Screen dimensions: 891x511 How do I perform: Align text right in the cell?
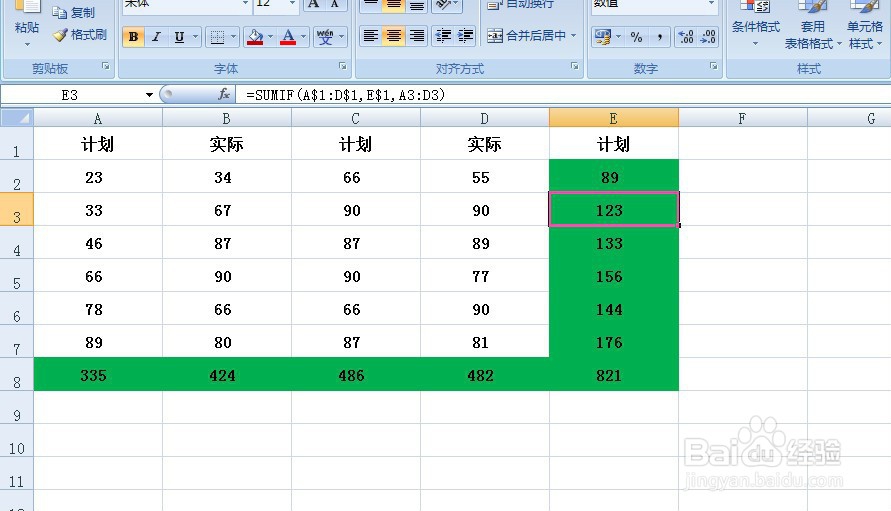(417, 36)
